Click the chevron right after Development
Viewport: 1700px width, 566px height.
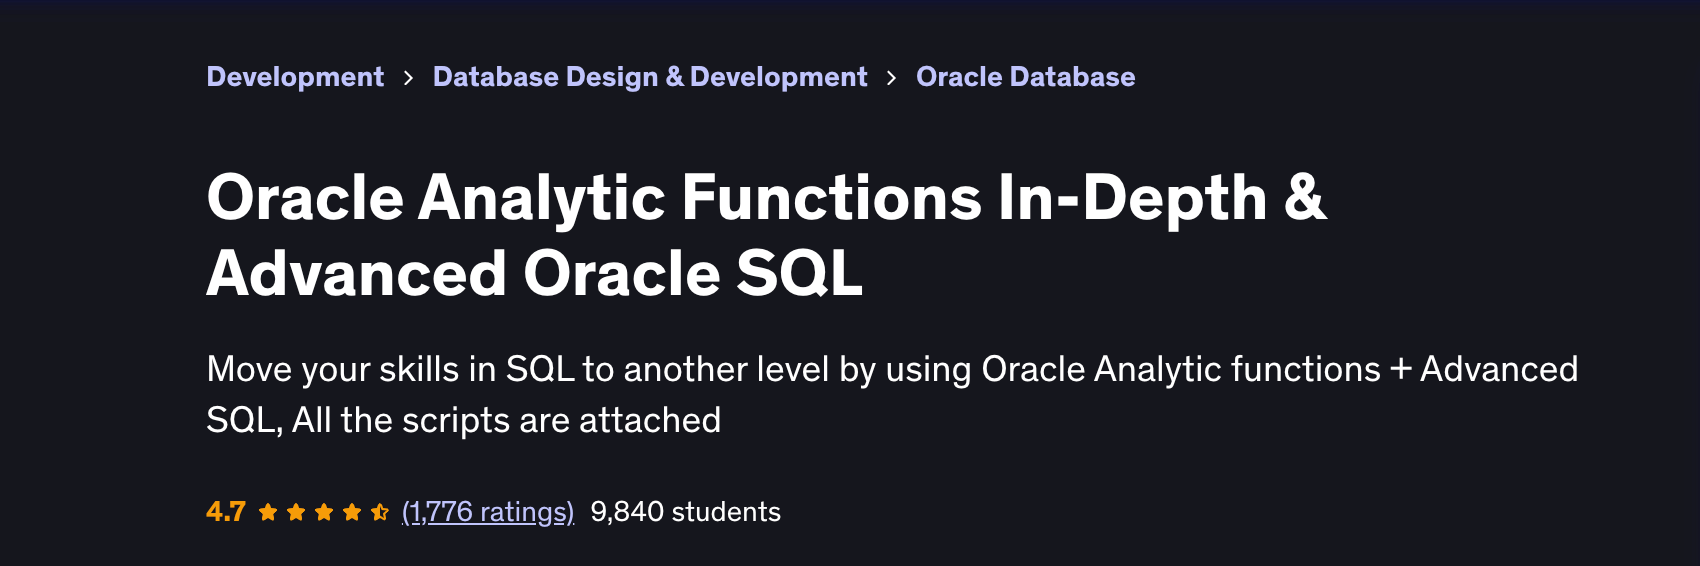(408, 78)
